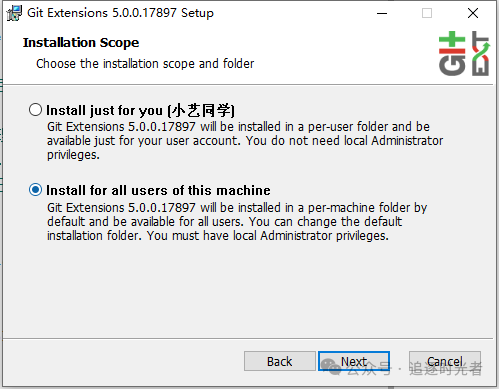This screenshot has height=389, width=499.
Task: Click the 'Git Extensions 5.0.0.17897 Setup' title text
Action: click(x=120, y=13)
